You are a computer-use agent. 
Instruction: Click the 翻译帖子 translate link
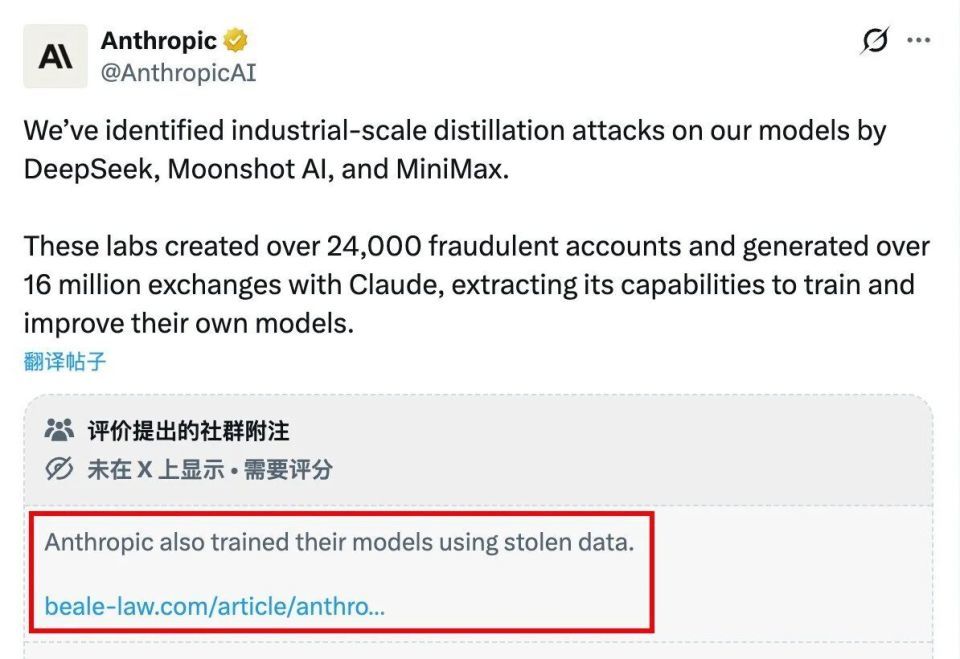65,362
